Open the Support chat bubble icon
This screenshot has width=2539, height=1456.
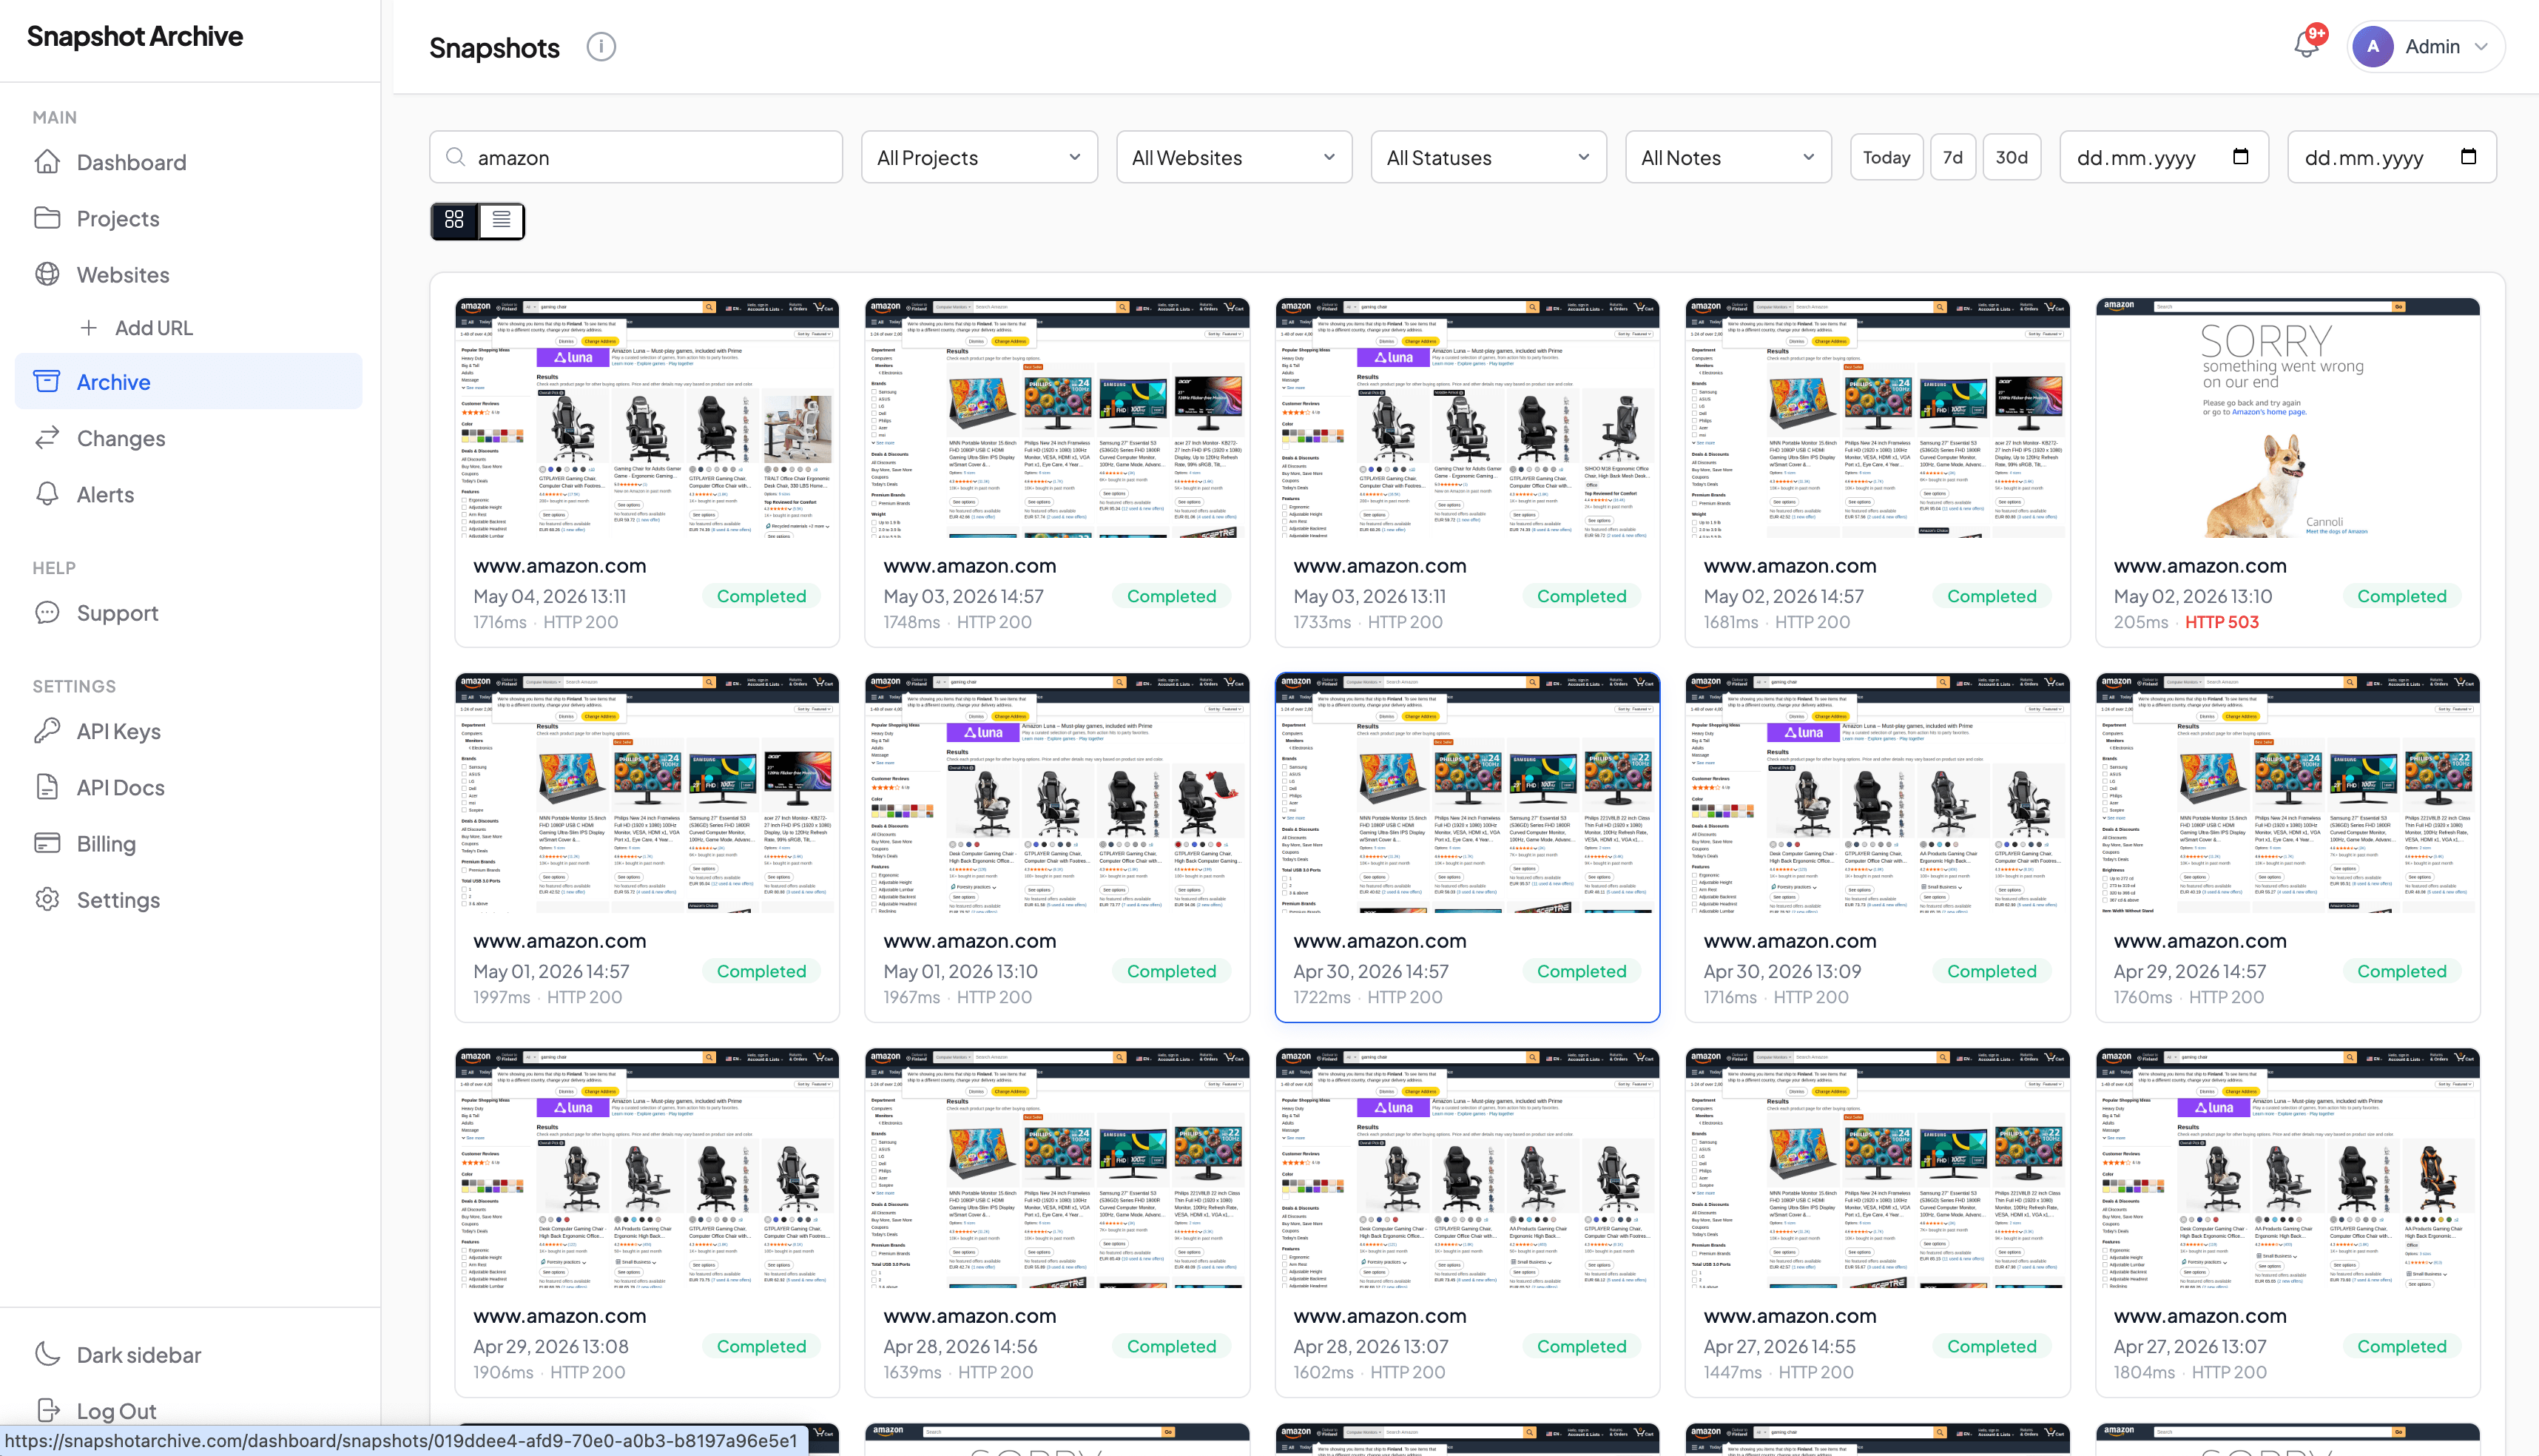click(x=47, y=613)
